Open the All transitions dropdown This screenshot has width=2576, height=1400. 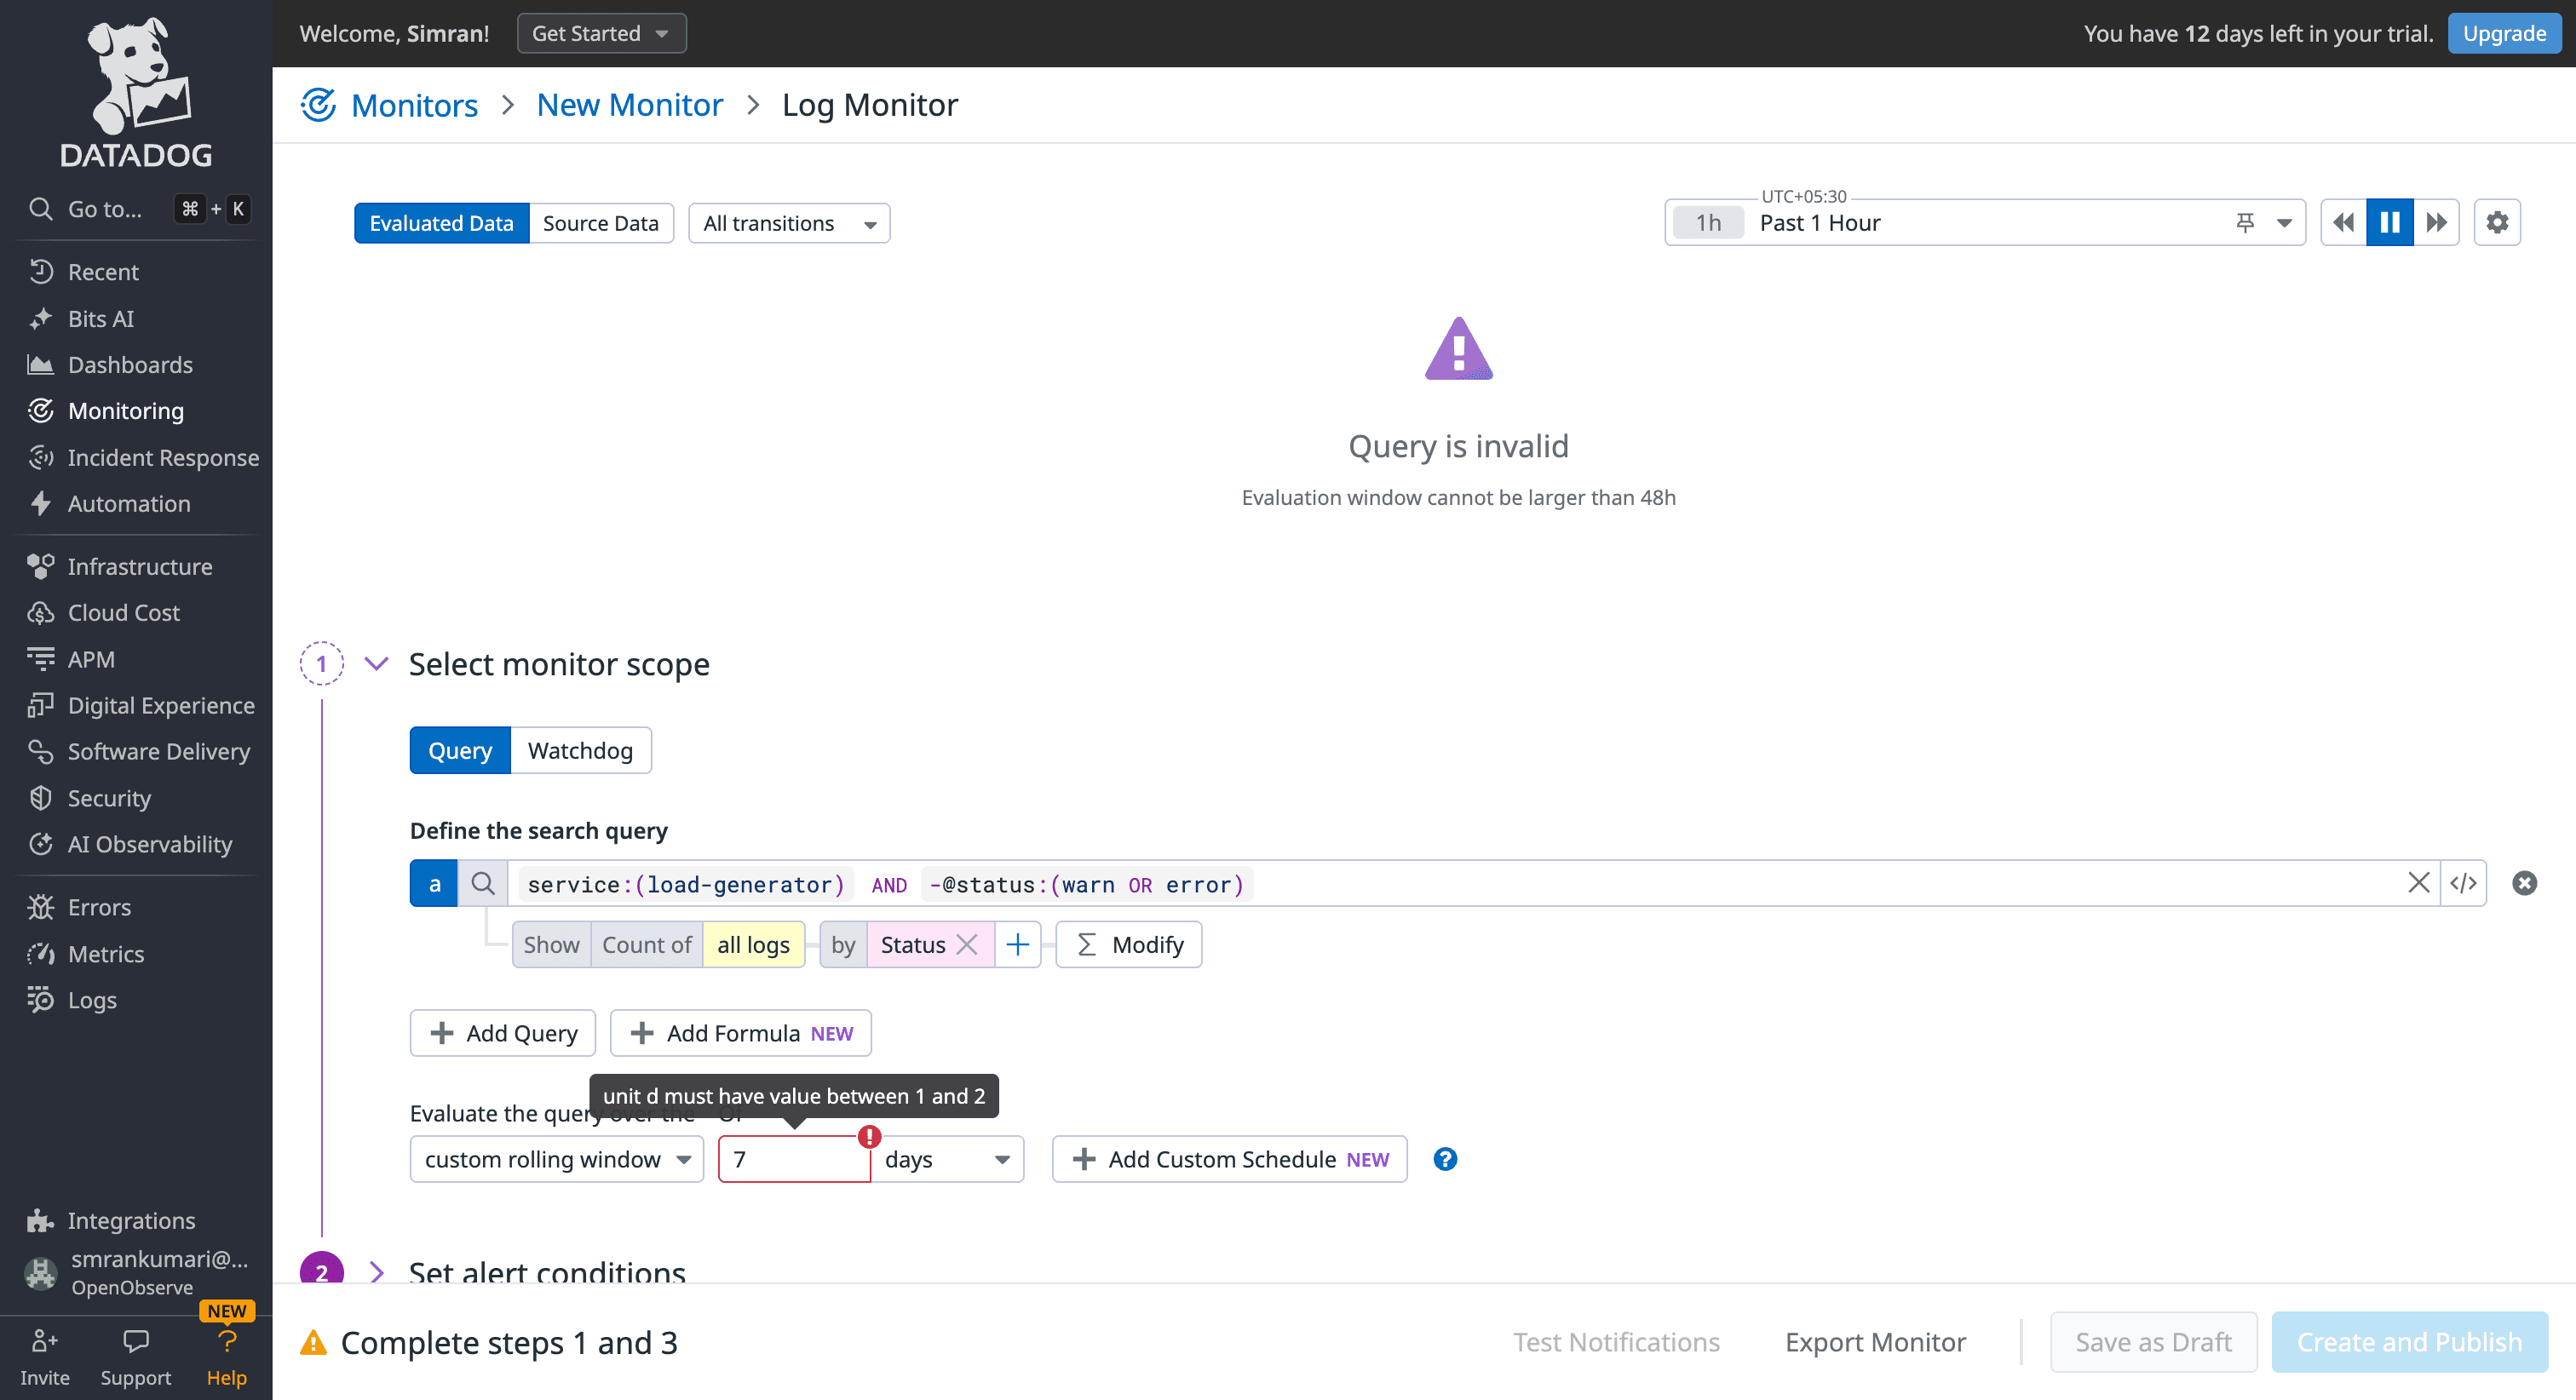point(788,222)
